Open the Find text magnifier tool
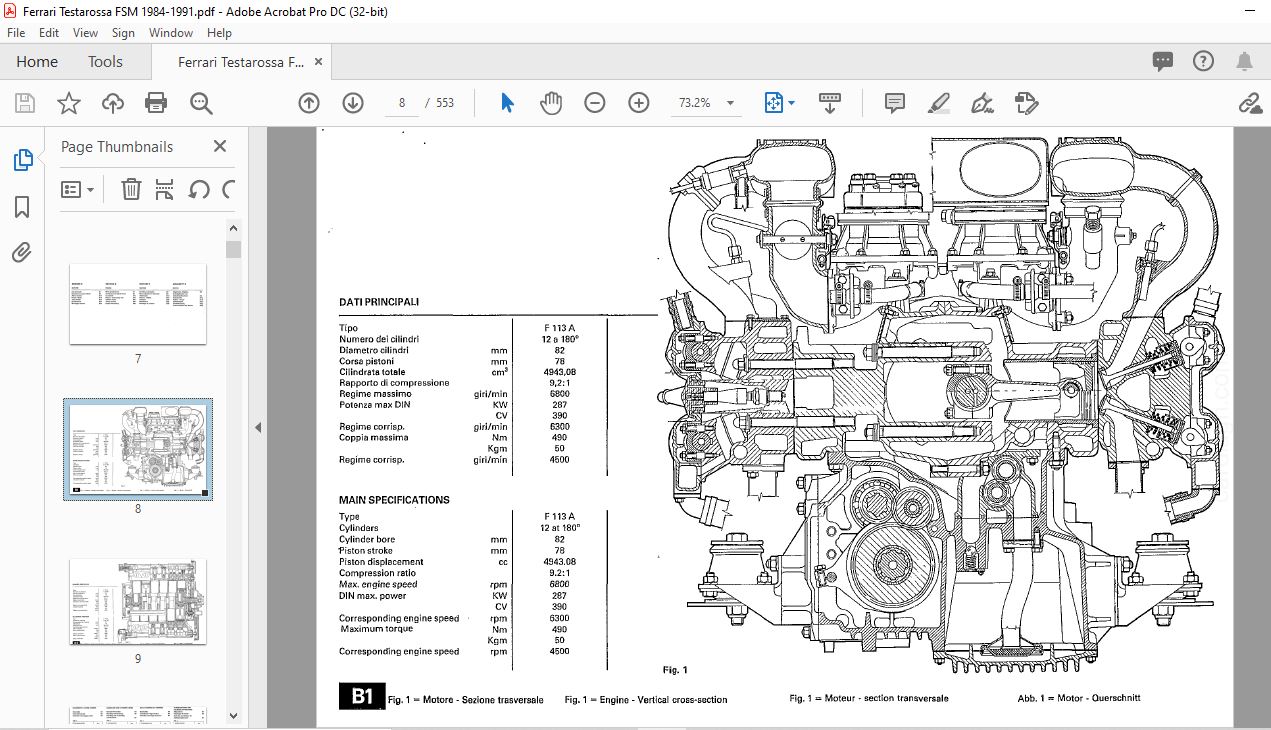1271x730 pixels. (201, 103)
